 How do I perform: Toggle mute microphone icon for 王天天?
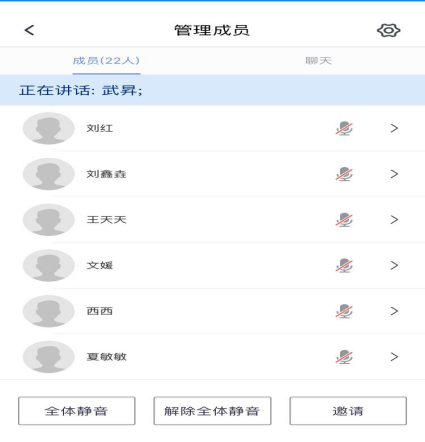click(344, 220)
